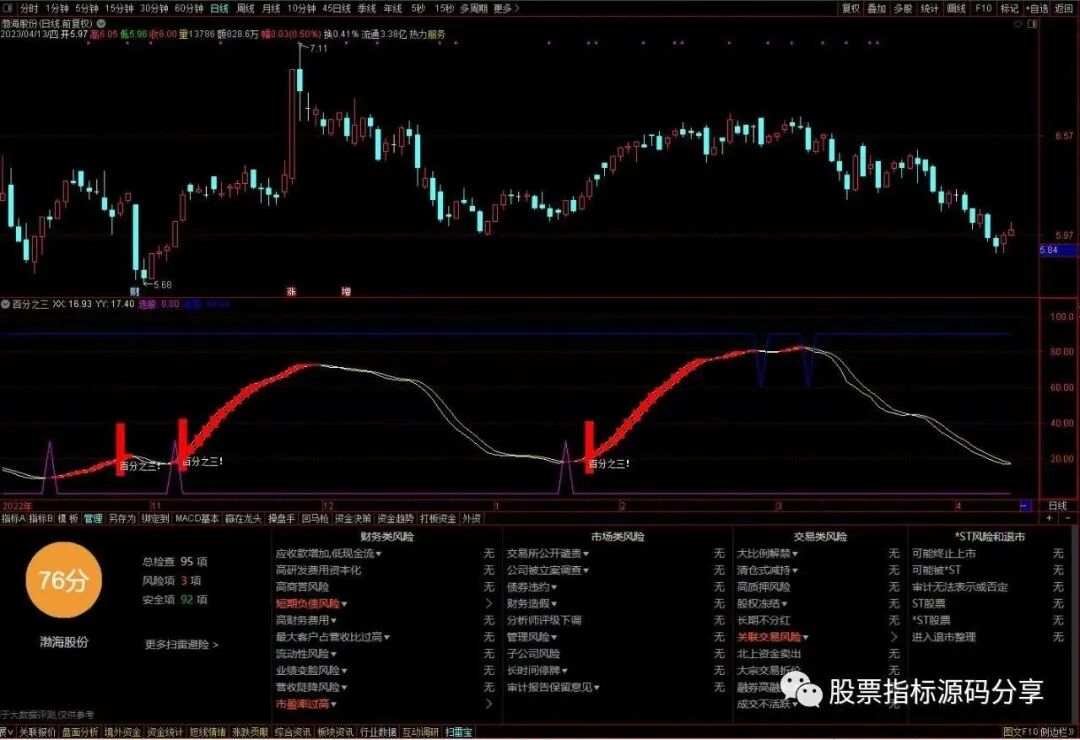Click the 标记 mark button

pyautogui.click(x=1009, y=8)
